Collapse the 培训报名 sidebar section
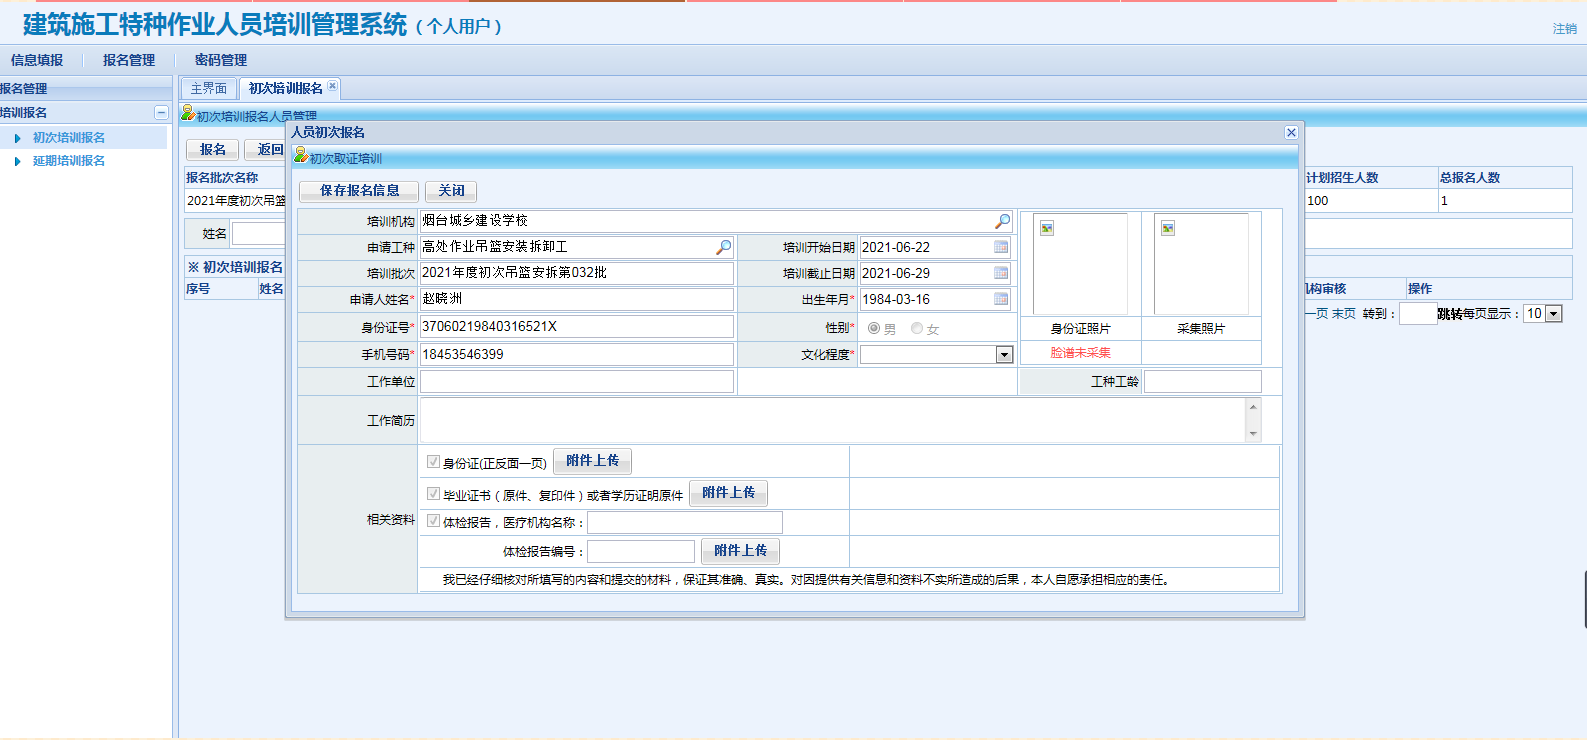The image size is (1587, 740). [x=161, y=113]
